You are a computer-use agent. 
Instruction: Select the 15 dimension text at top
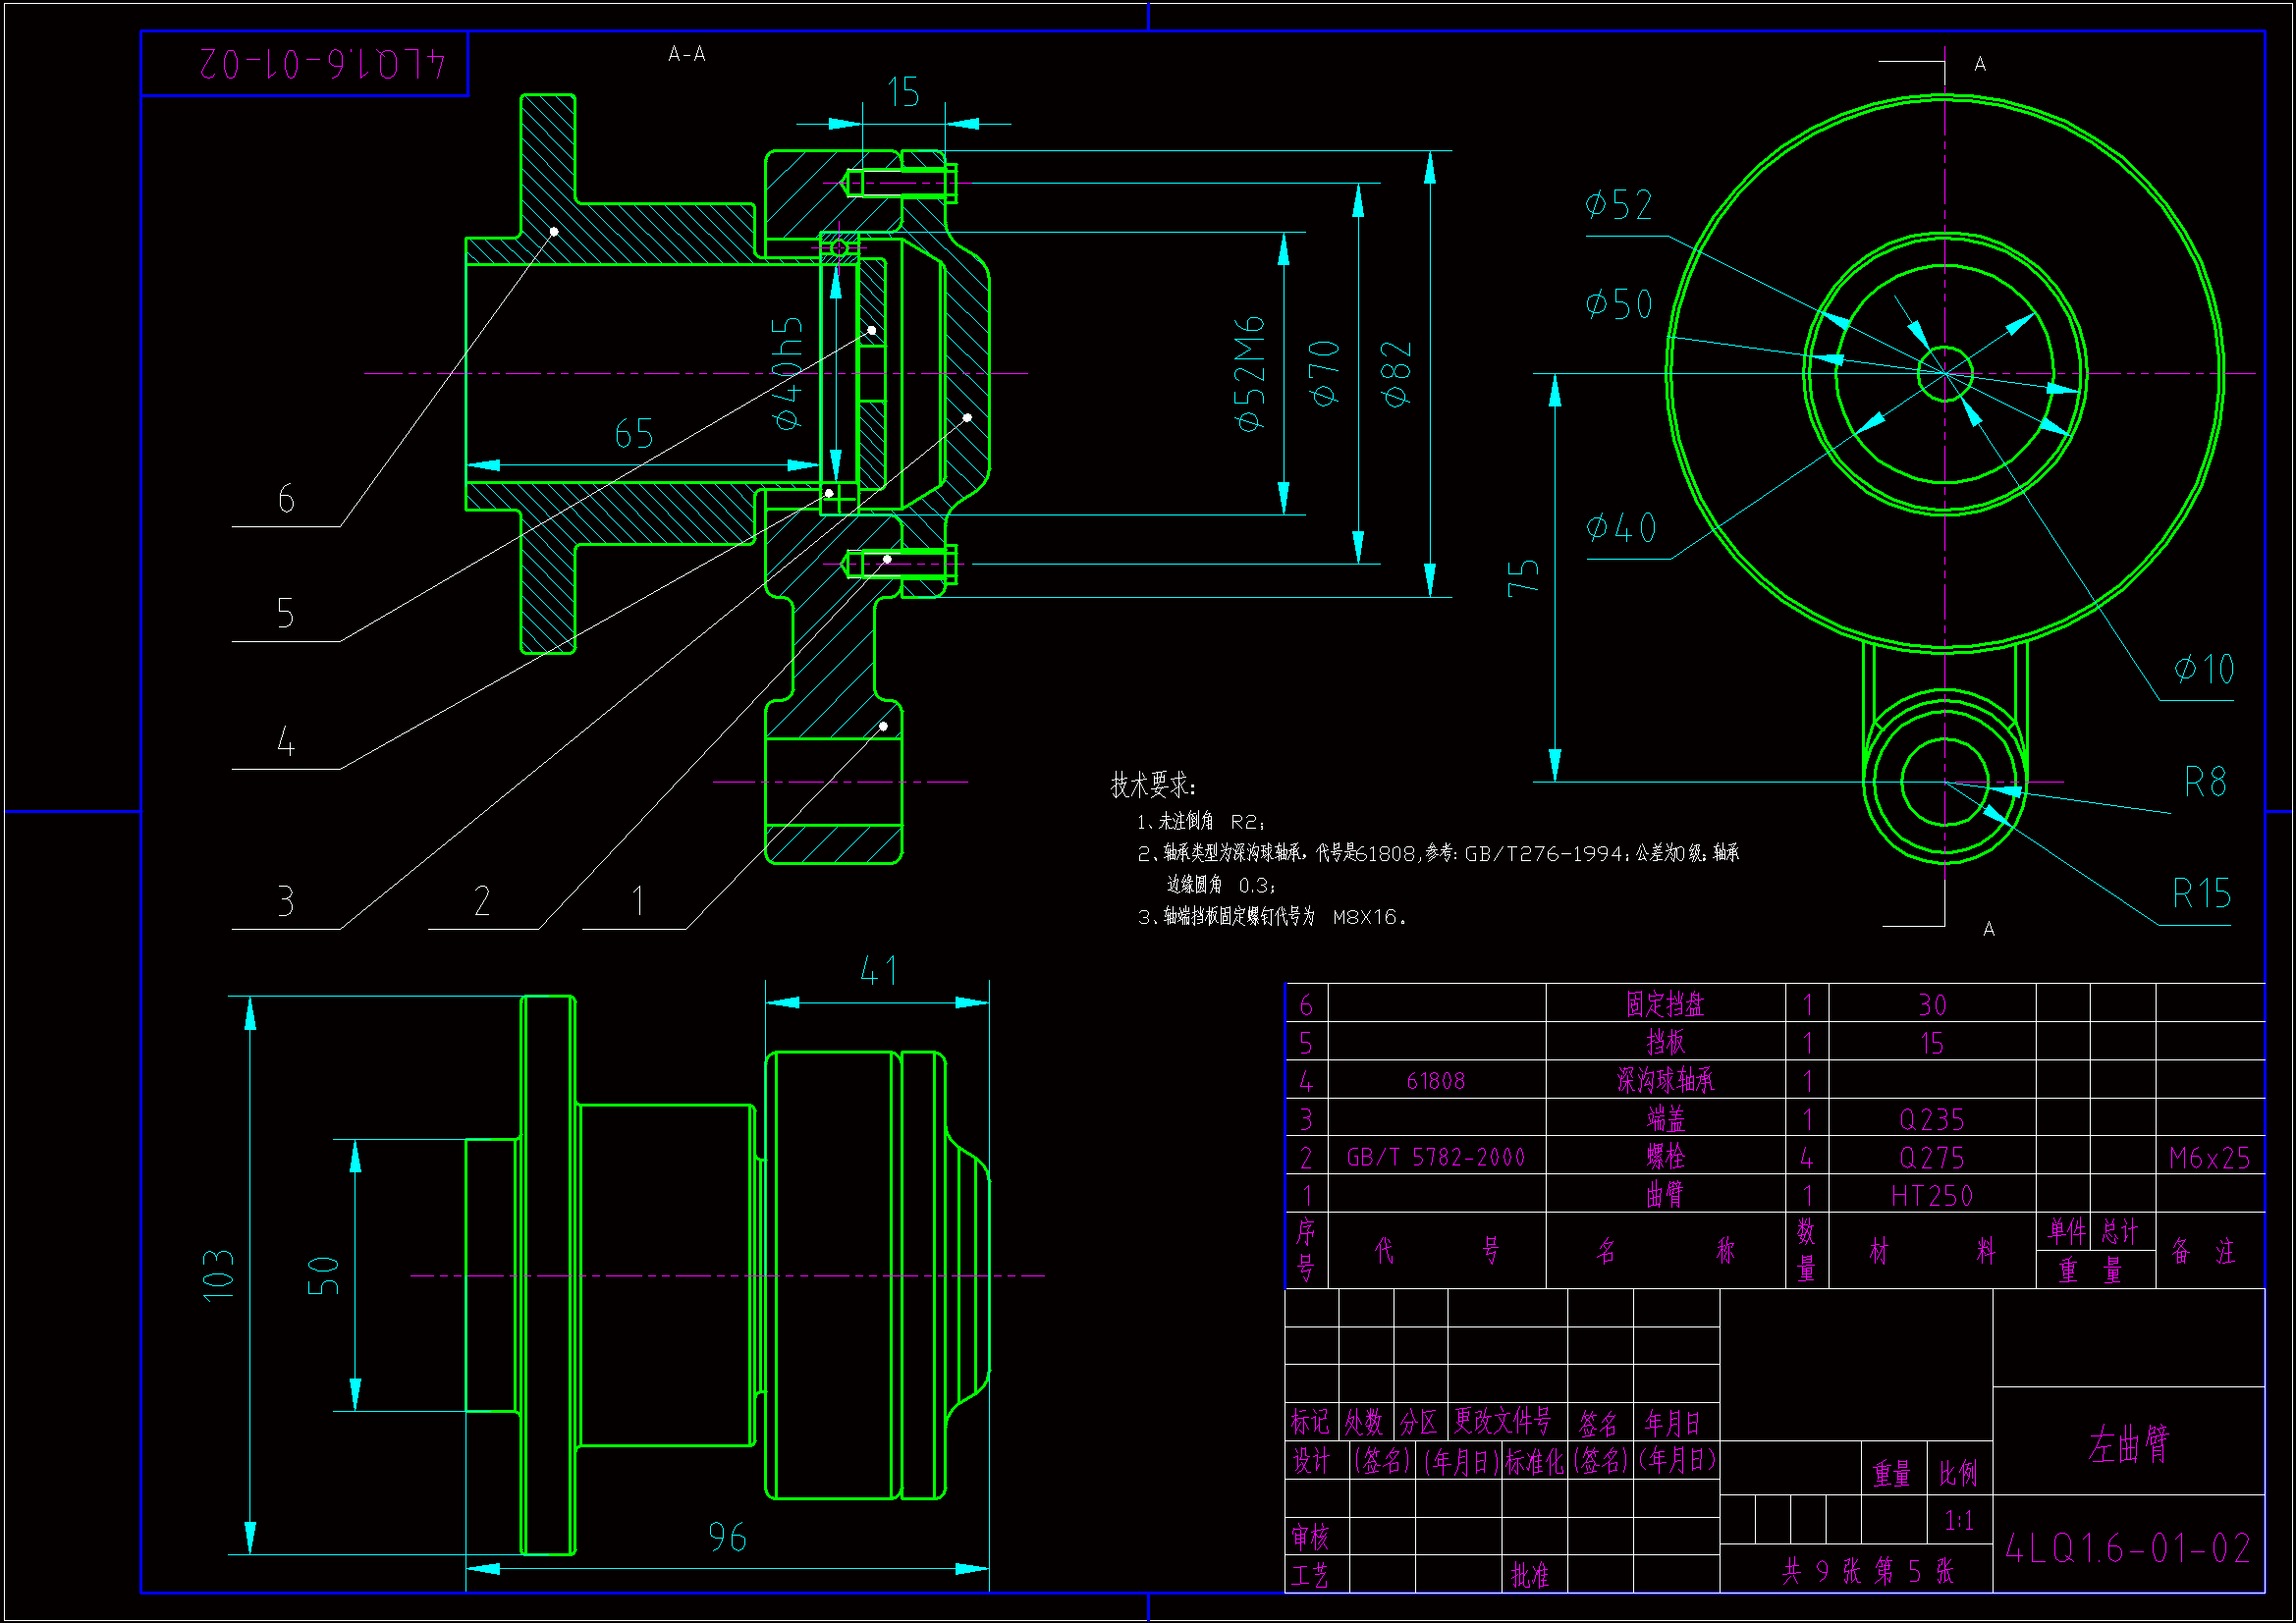[903, 93]
